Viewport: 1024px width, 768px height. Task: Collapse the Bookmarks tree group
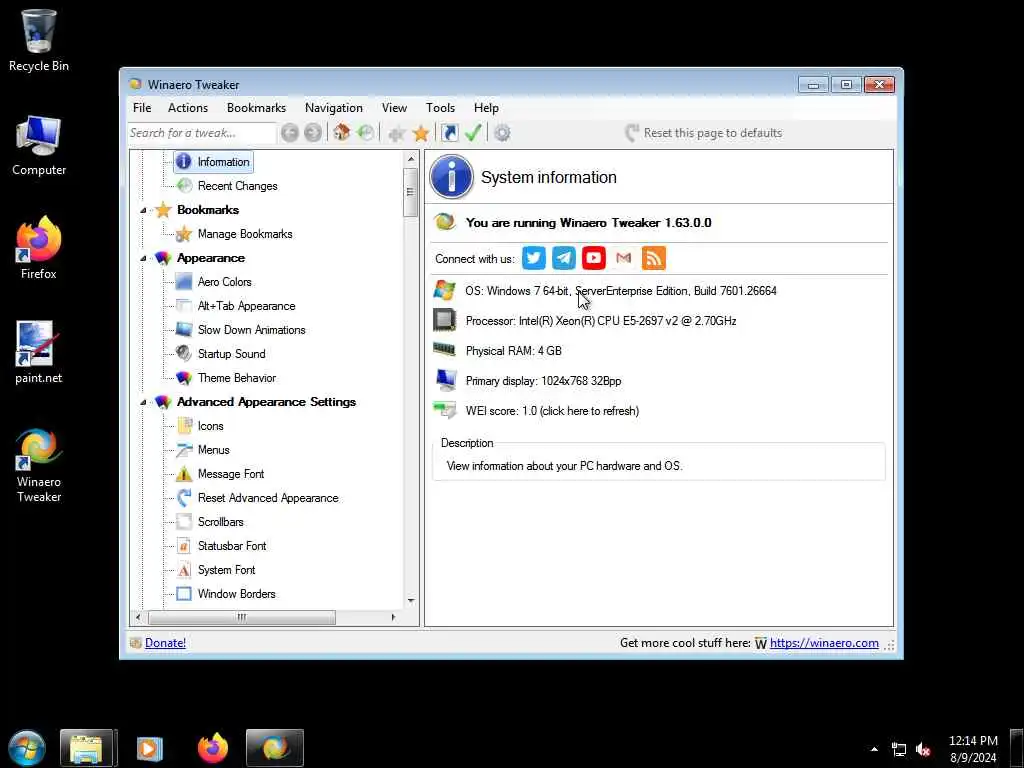pos(143,210)
